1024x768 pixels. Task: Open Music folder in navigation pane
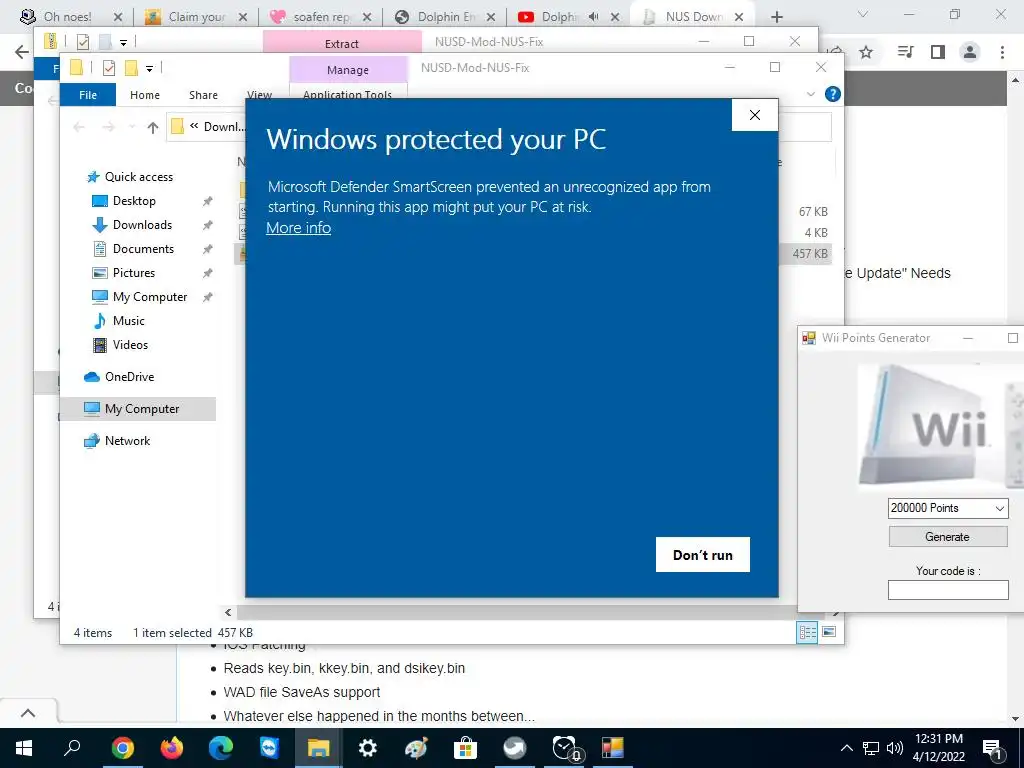(x=128, y=321)
